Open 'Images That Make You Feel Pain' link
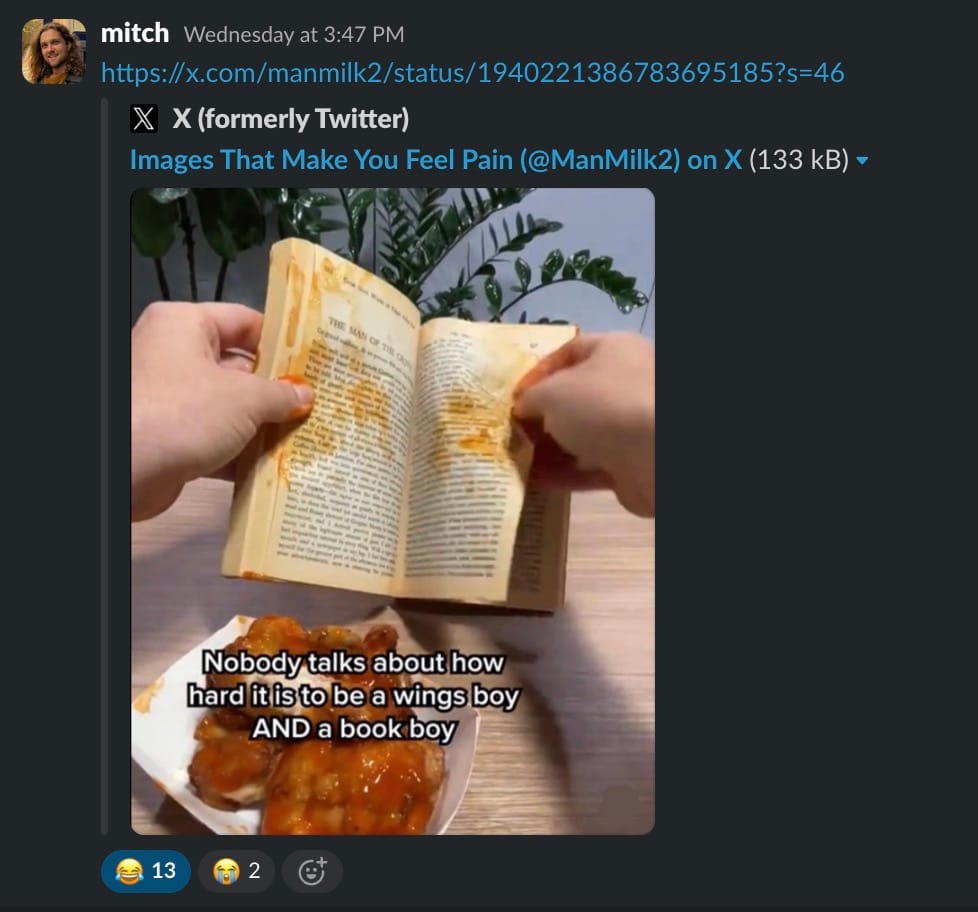Viewport: 978px width, 912px height. click(x=435, y=160)
